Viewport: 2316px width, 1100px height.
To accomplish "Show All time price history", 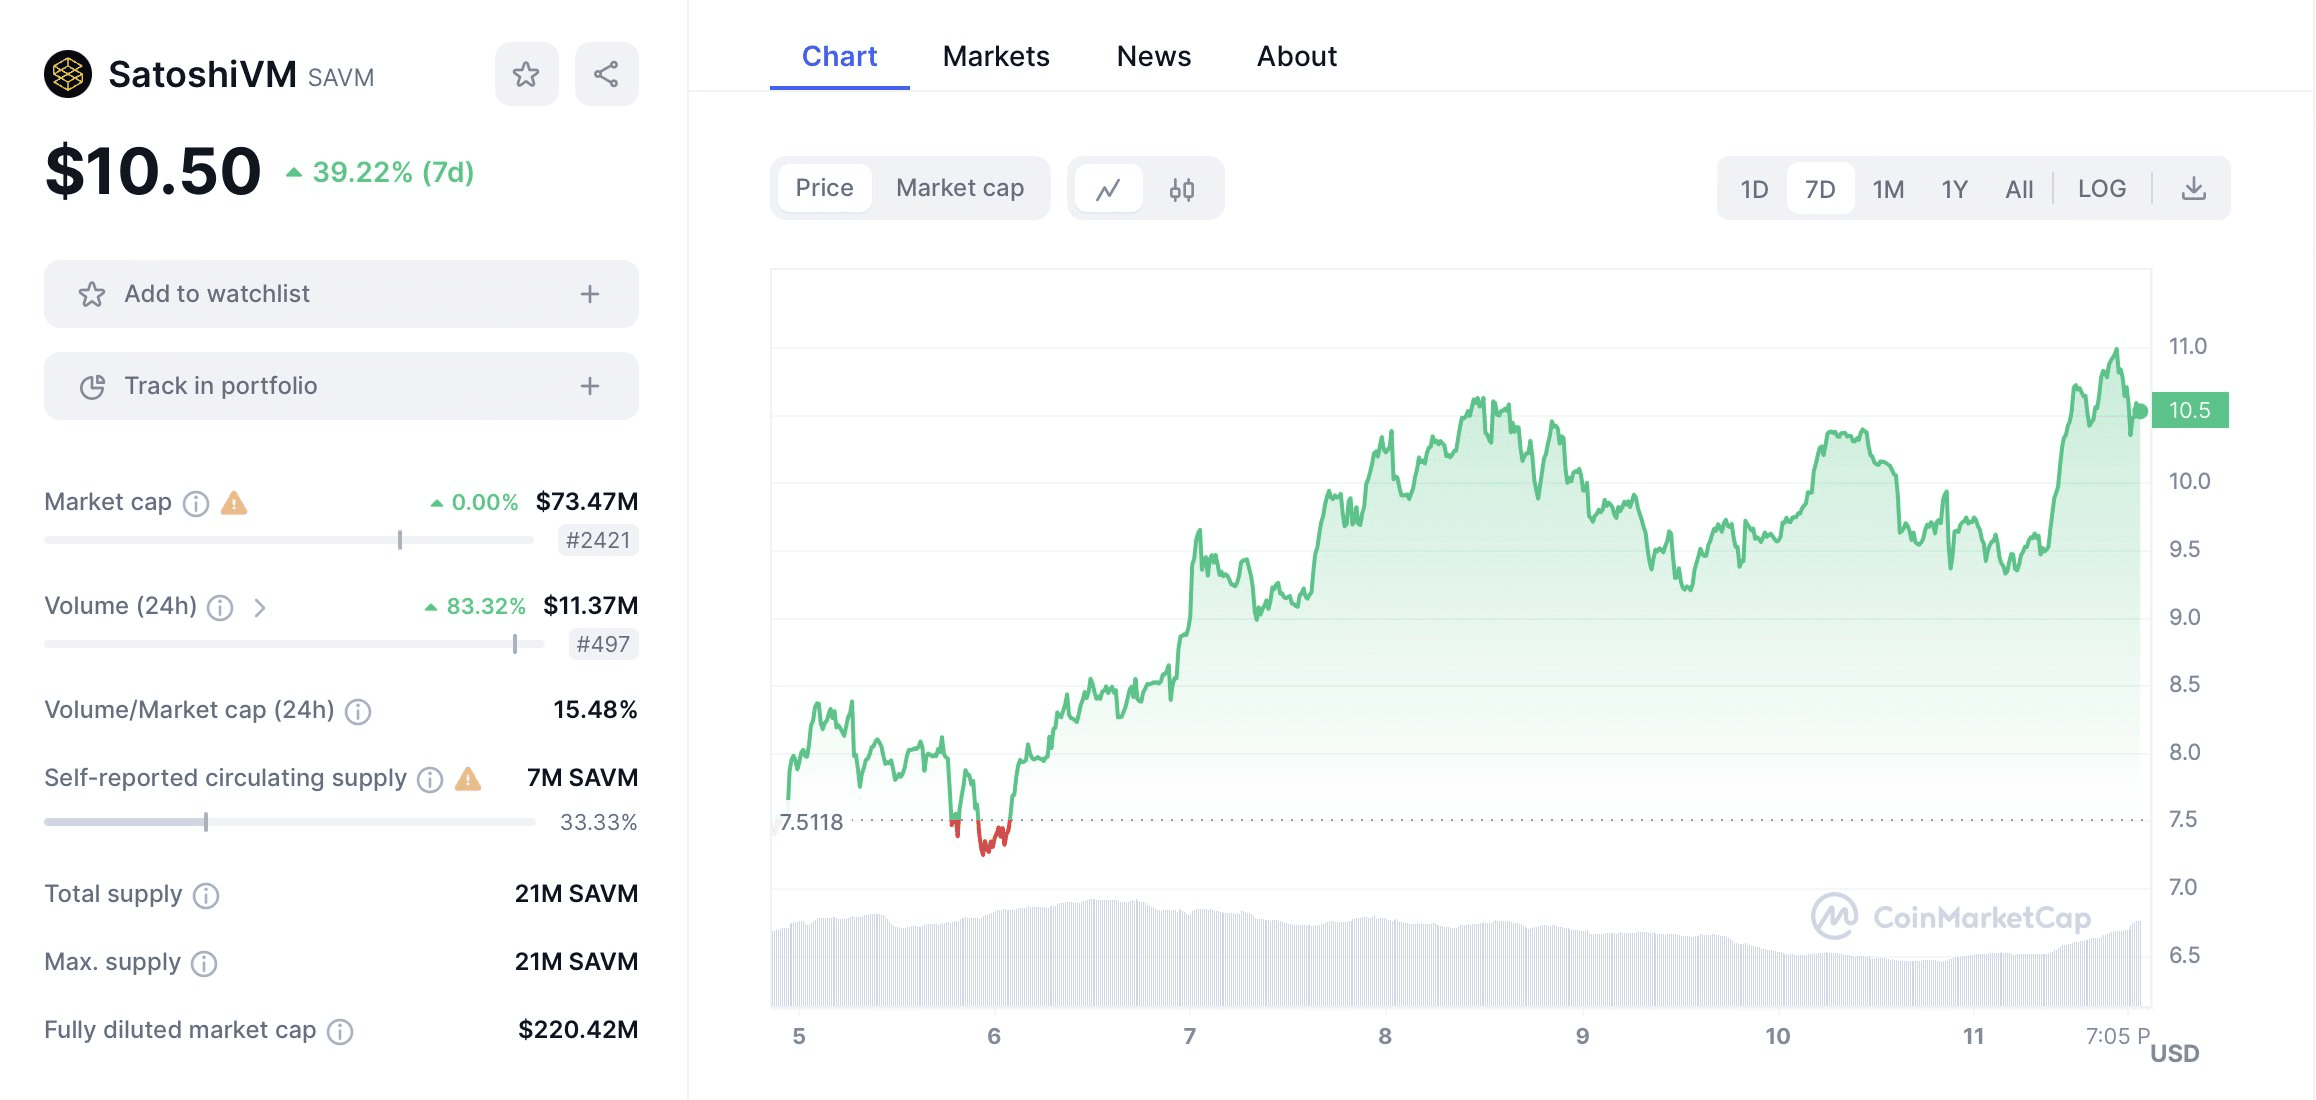I will [x=2019, y=189].
